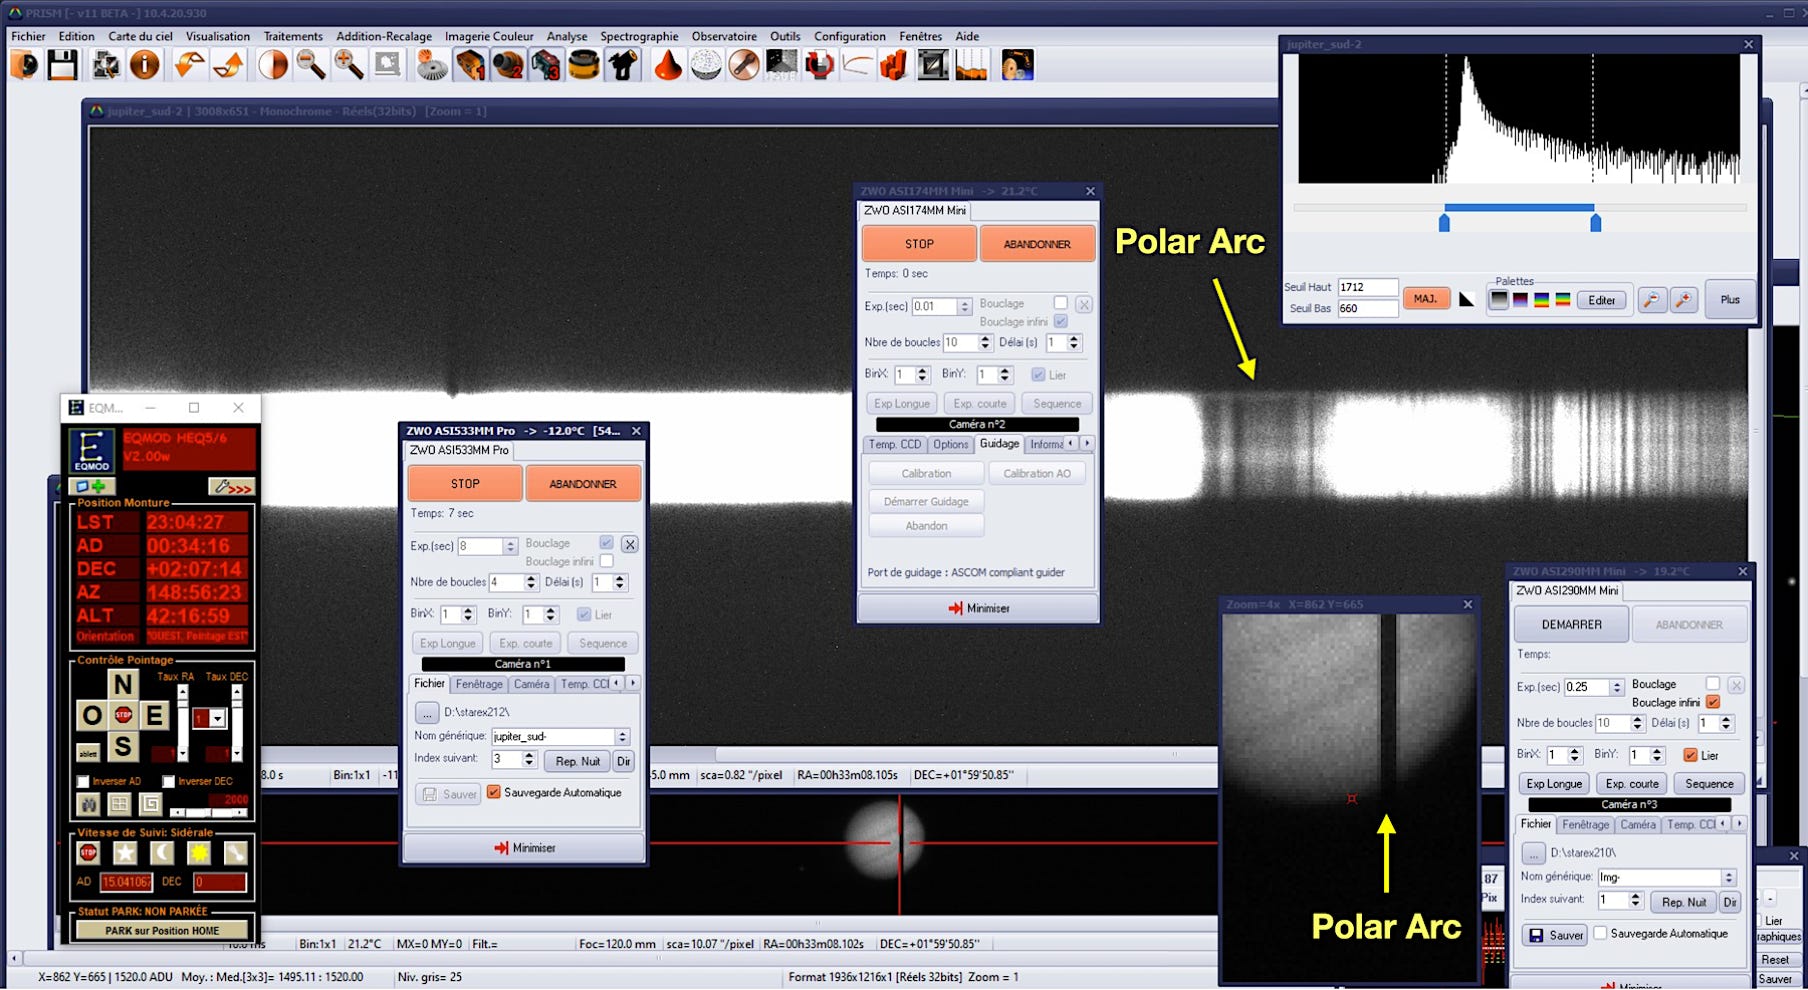The image size is (1808, 990).
Task: Toggle Bouclage checkbox in ASI290MM window
Action: click(1713, 684)
